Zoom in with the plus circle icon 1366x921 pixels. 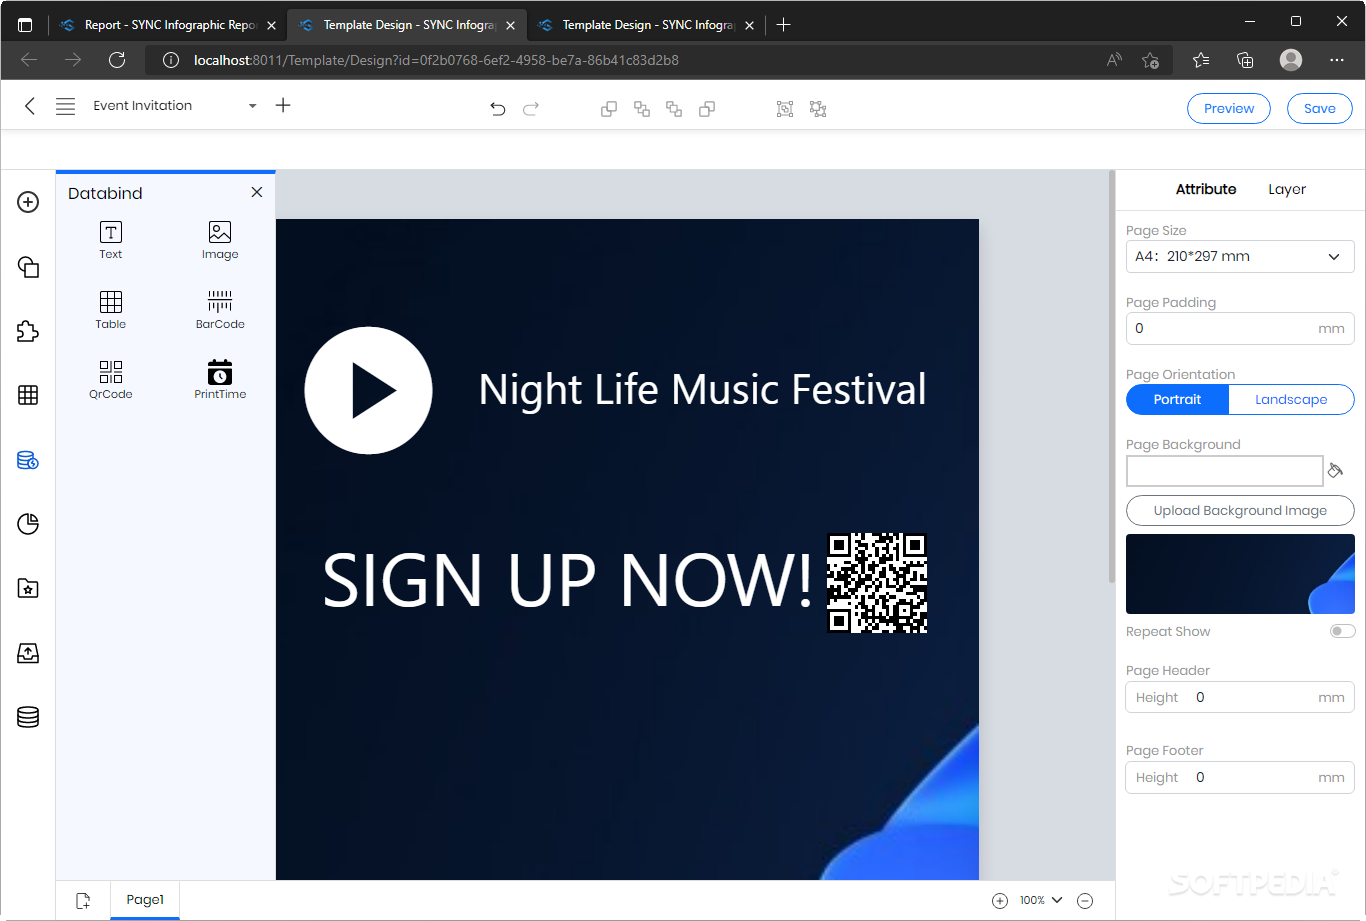[x=1000, y=901]
